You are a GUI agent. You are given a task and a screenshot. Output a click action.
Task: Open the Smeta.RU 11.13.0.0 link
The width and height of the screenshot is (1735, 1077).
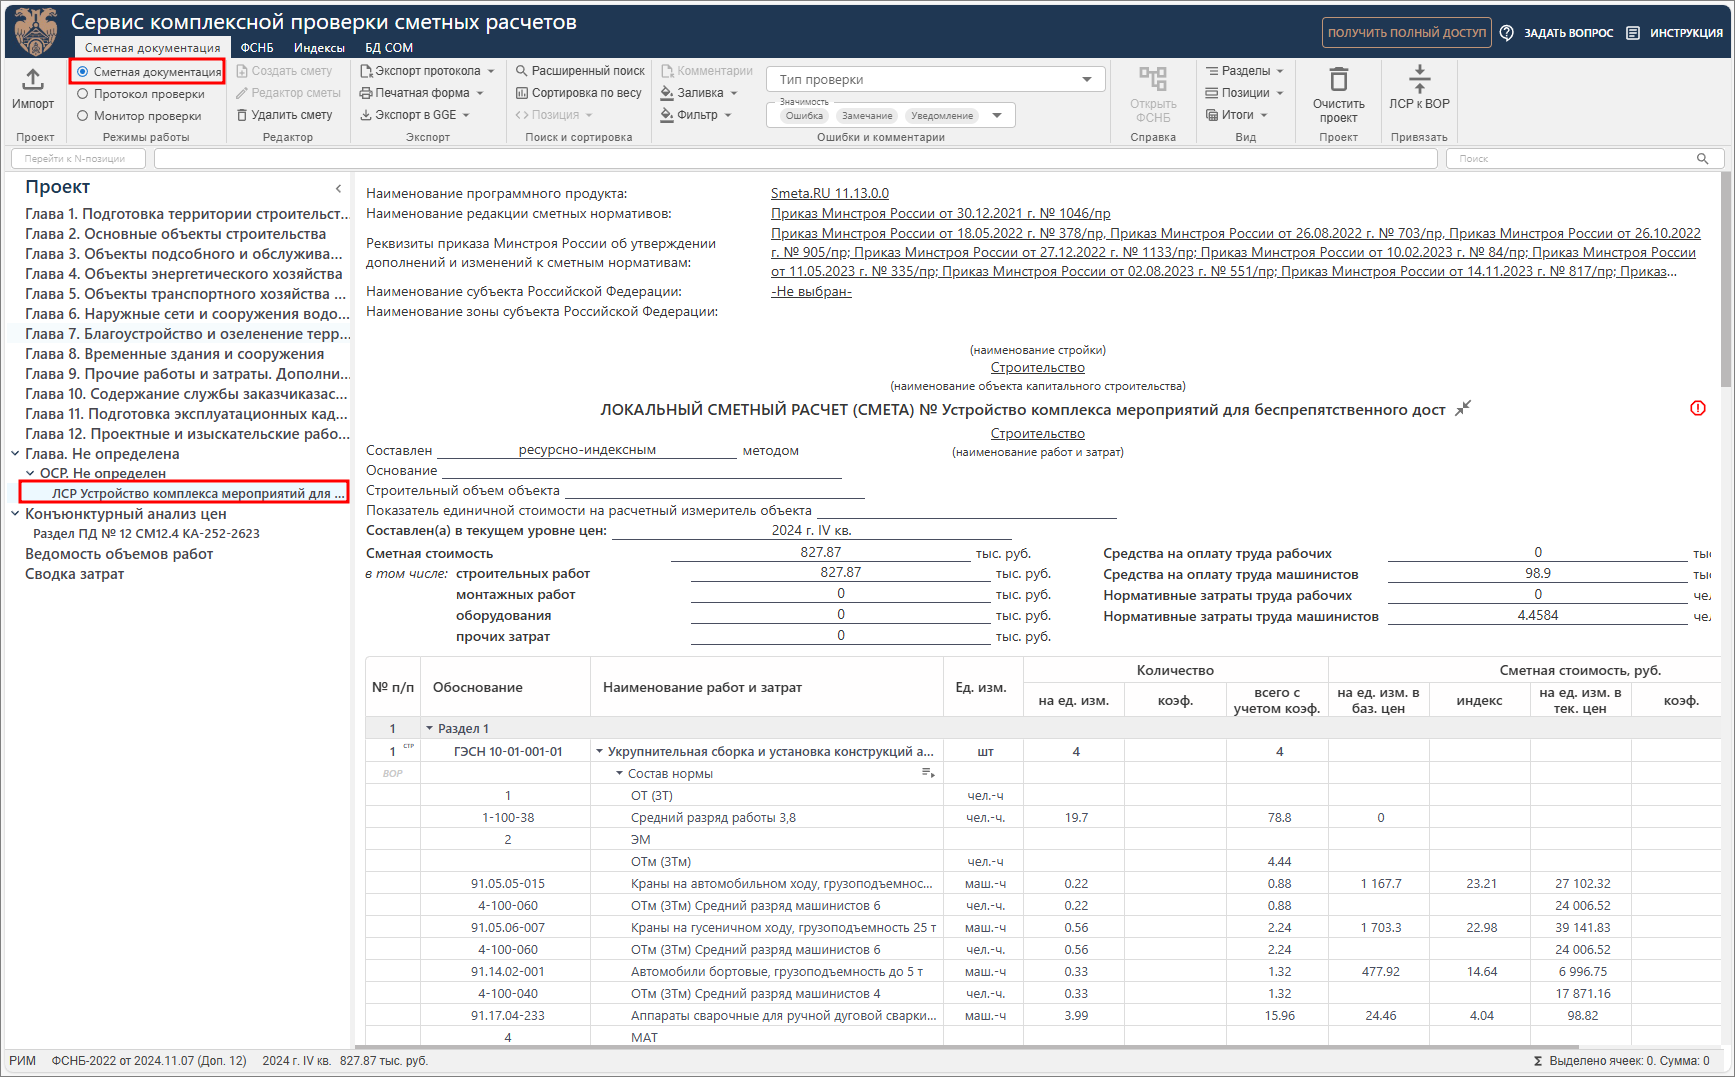point(829,193)
